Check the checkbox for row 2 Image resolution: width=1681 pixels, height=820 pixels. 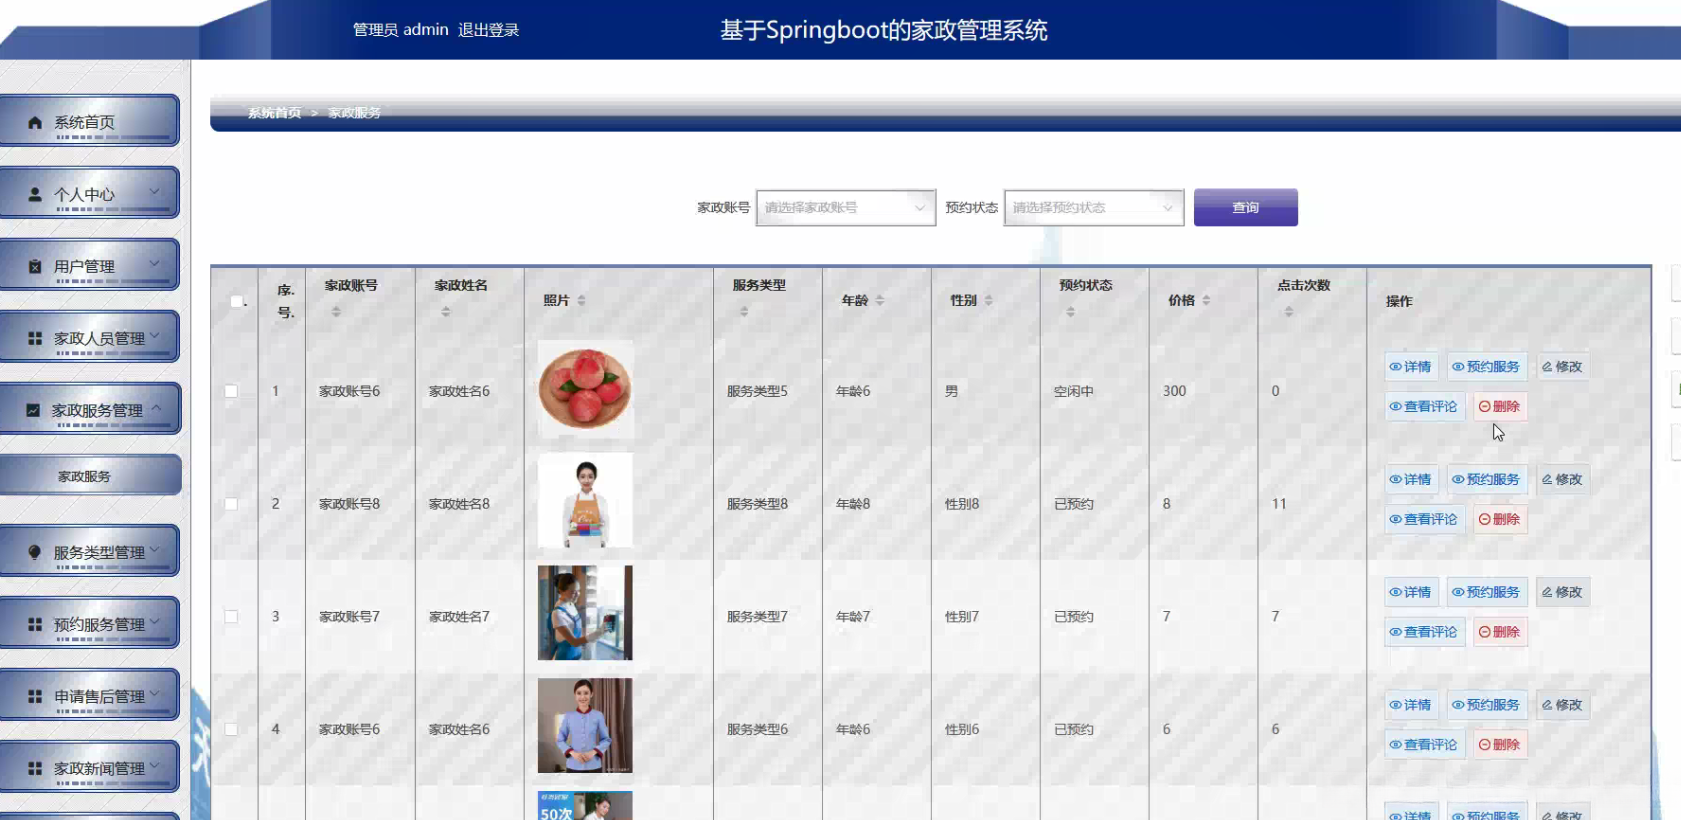pos(231,504)
